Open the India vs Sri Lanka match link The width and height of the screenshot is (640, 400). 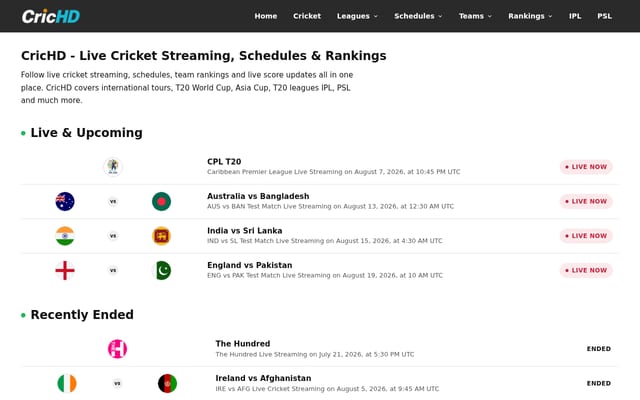coord(244,231)
